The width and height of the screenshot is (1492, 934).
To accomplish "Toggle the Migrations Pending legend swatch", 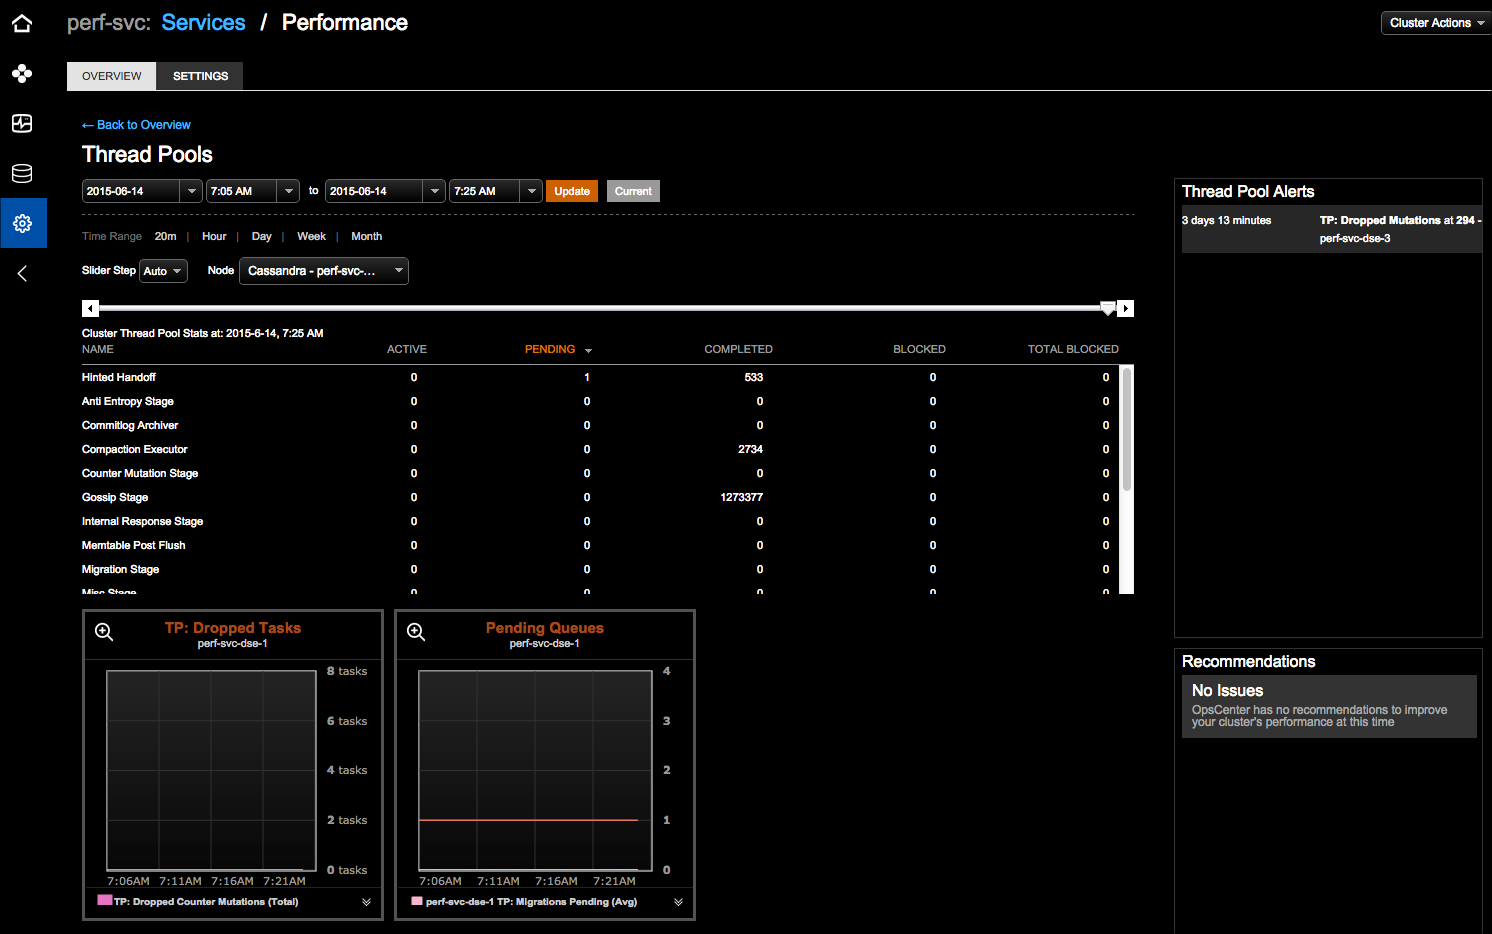I will (x=416, y=901).
